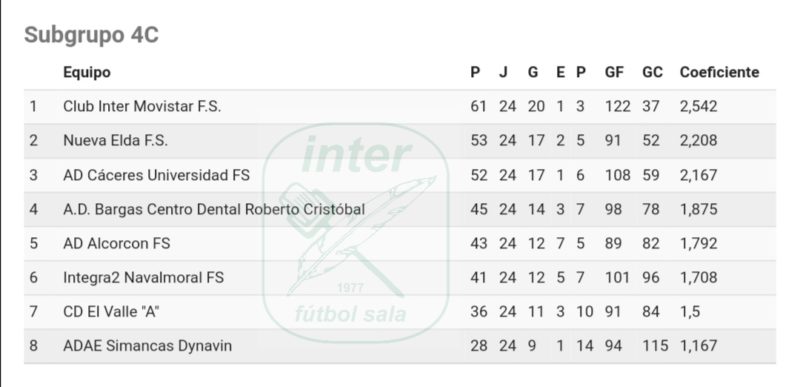Viewport: 800px width, 387px height.
Task: Select the Integra2 Navalmoral FS row
Action: click(399, 277)
